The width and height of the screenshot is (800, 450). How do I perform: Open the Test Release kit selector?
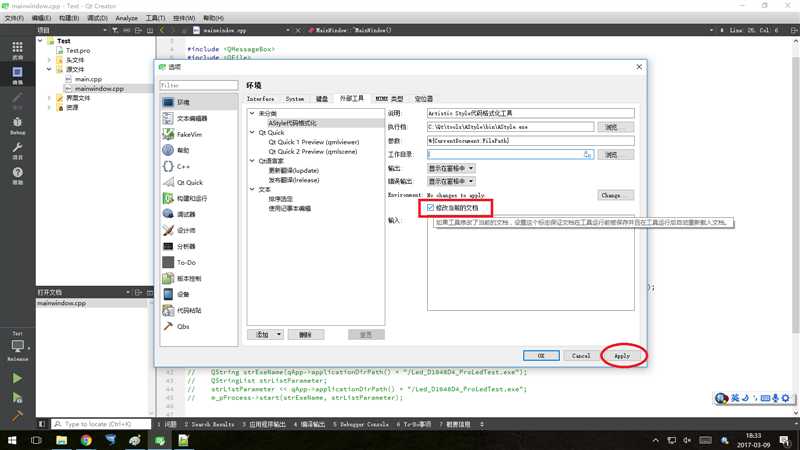[x=17, y=347]
